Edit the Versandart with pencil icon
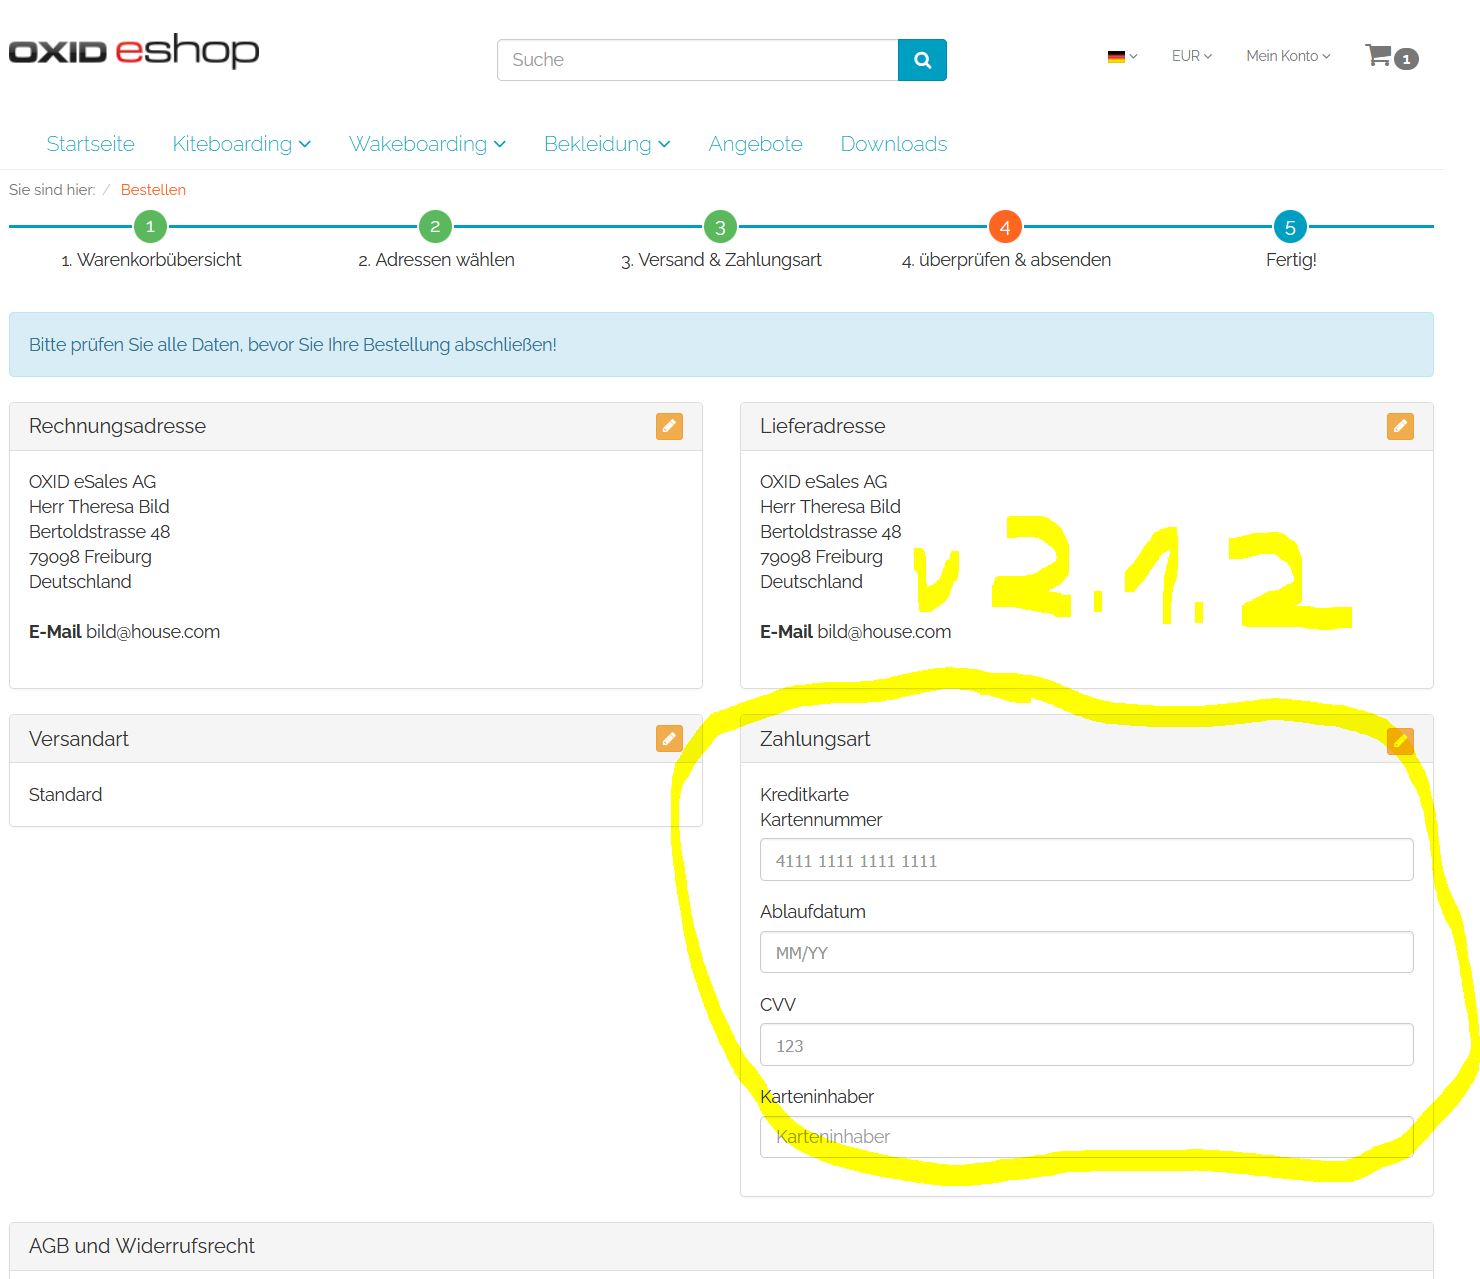Screen dimensions: 1480x1279 (669, 739)
